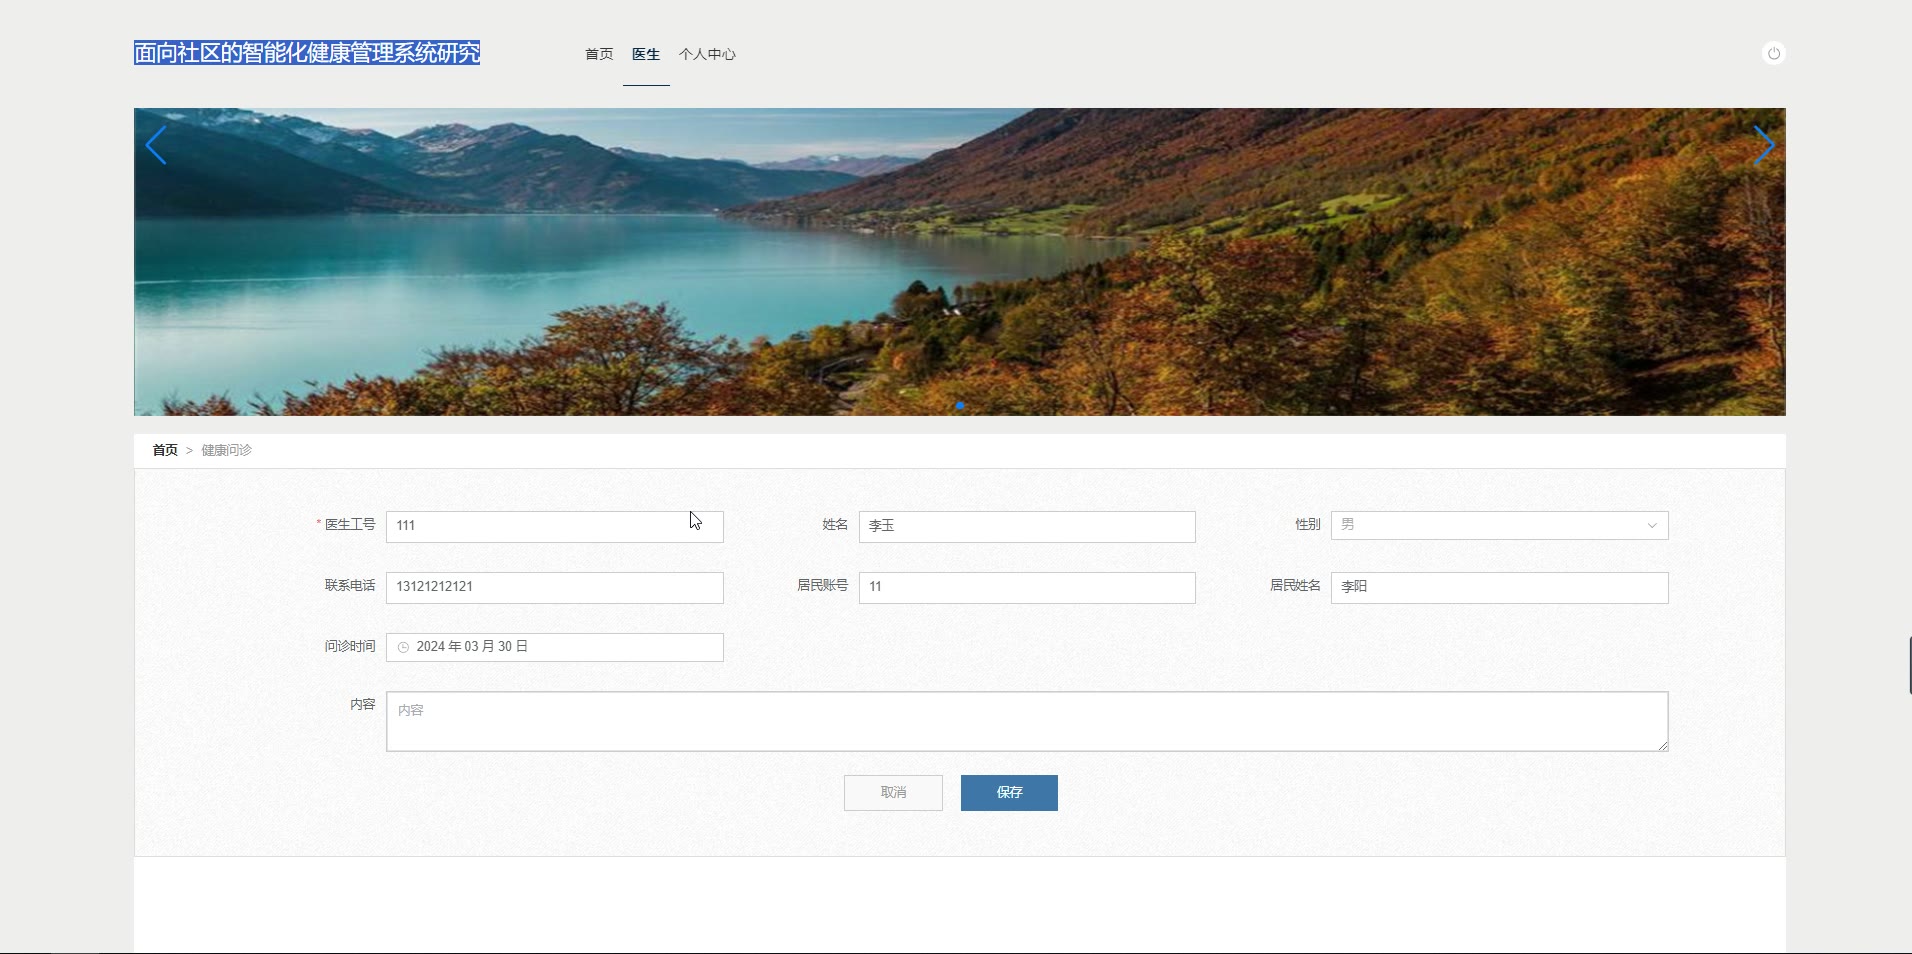This screenshot has width=1912, height=954.
Task: Click the 问诊时间 label
Action: pos(349,646)
